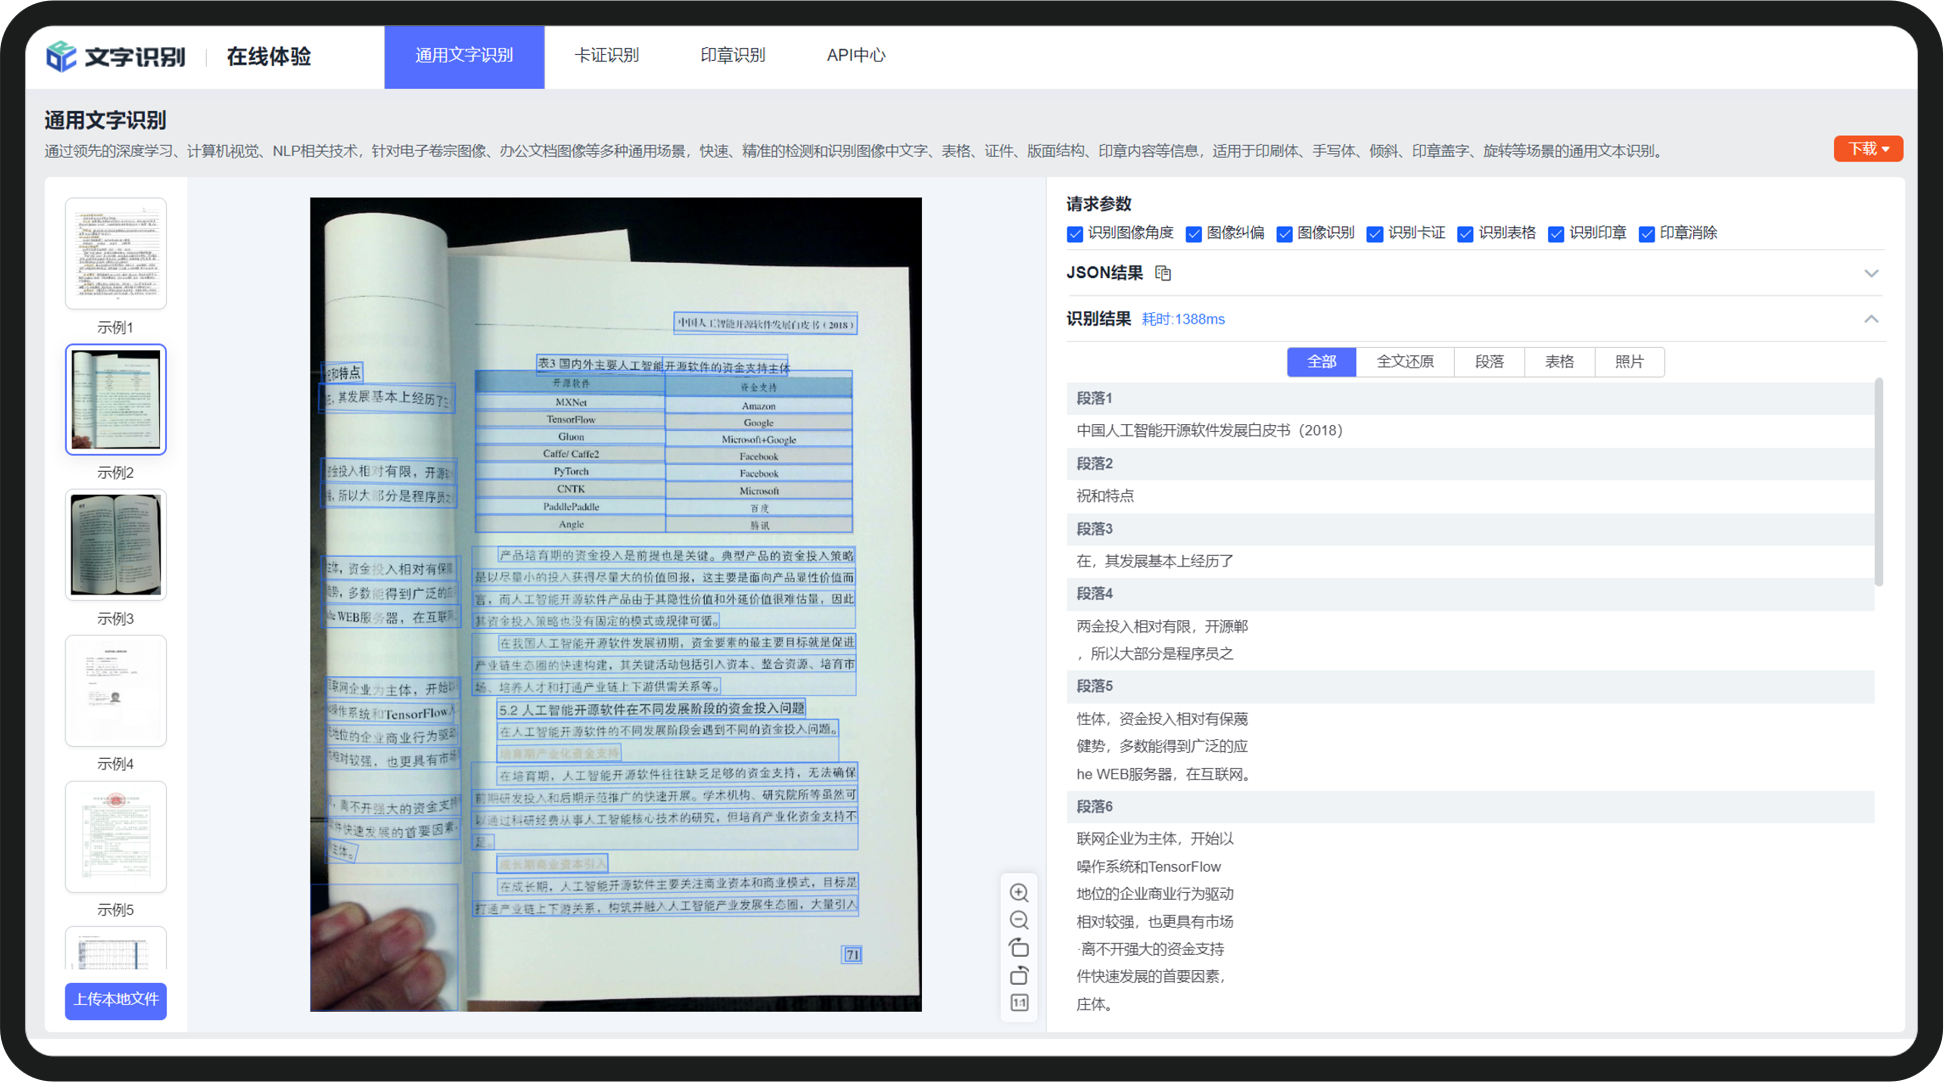Collapse the 识别结果 section chevron
The height and width of the screenshot is (1082, 1944).
pyautogui.click(x=1871, y=319)
